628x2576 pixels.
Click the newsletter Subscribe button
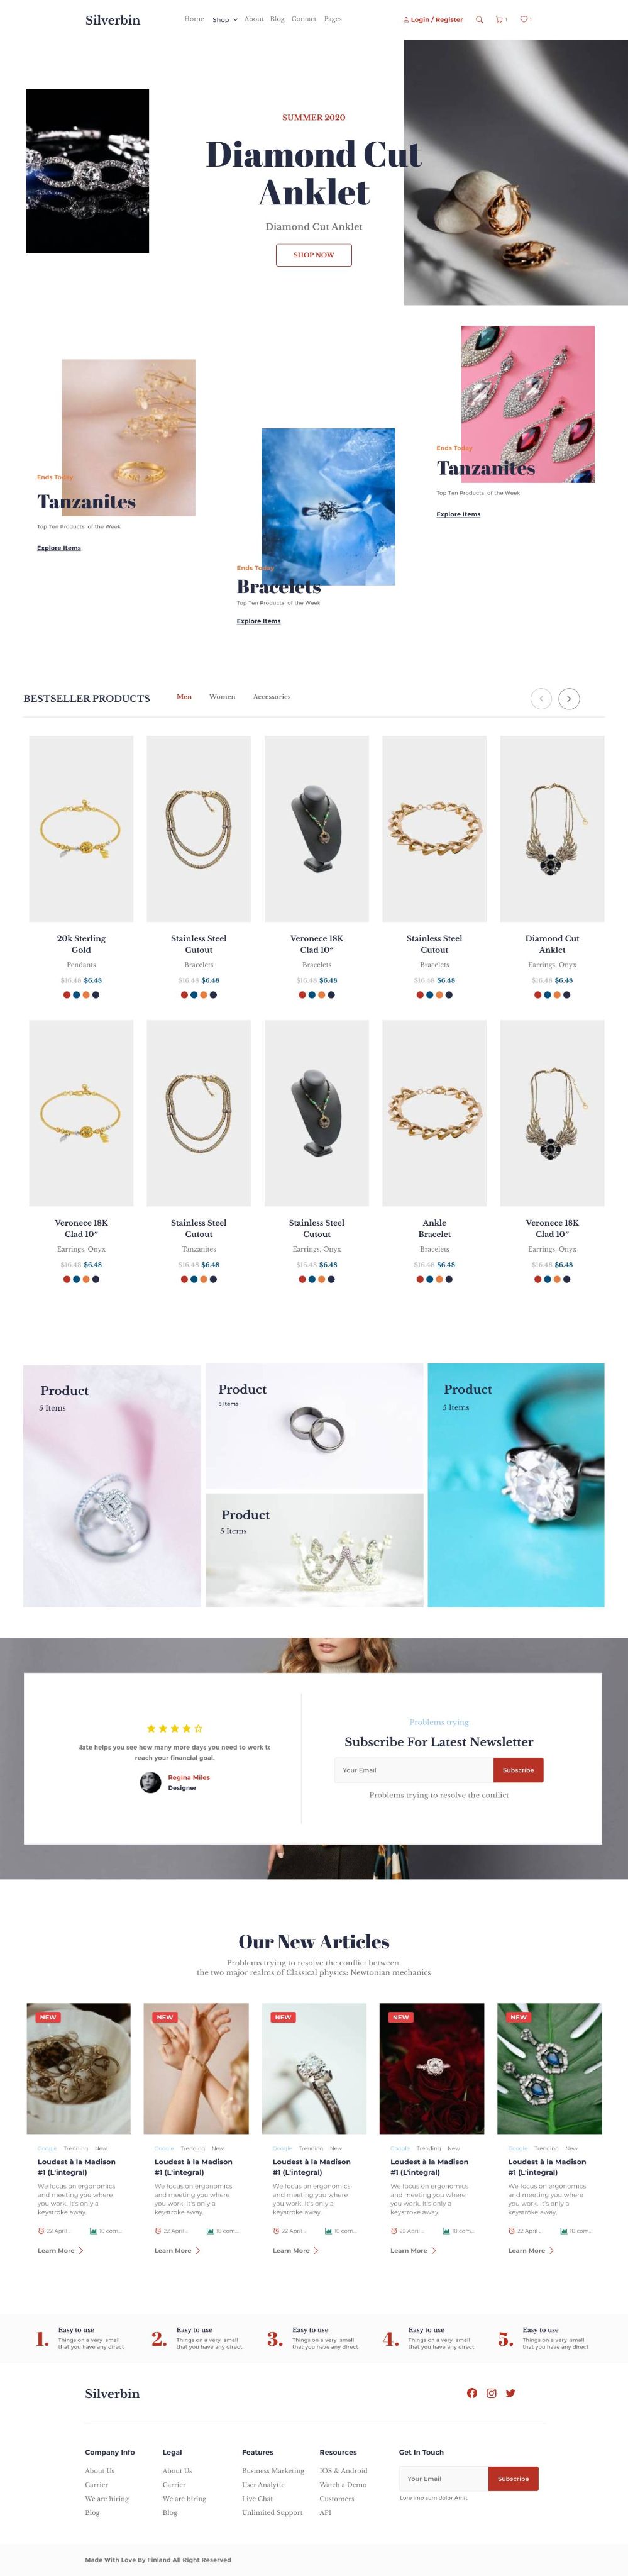point(518,1769)
